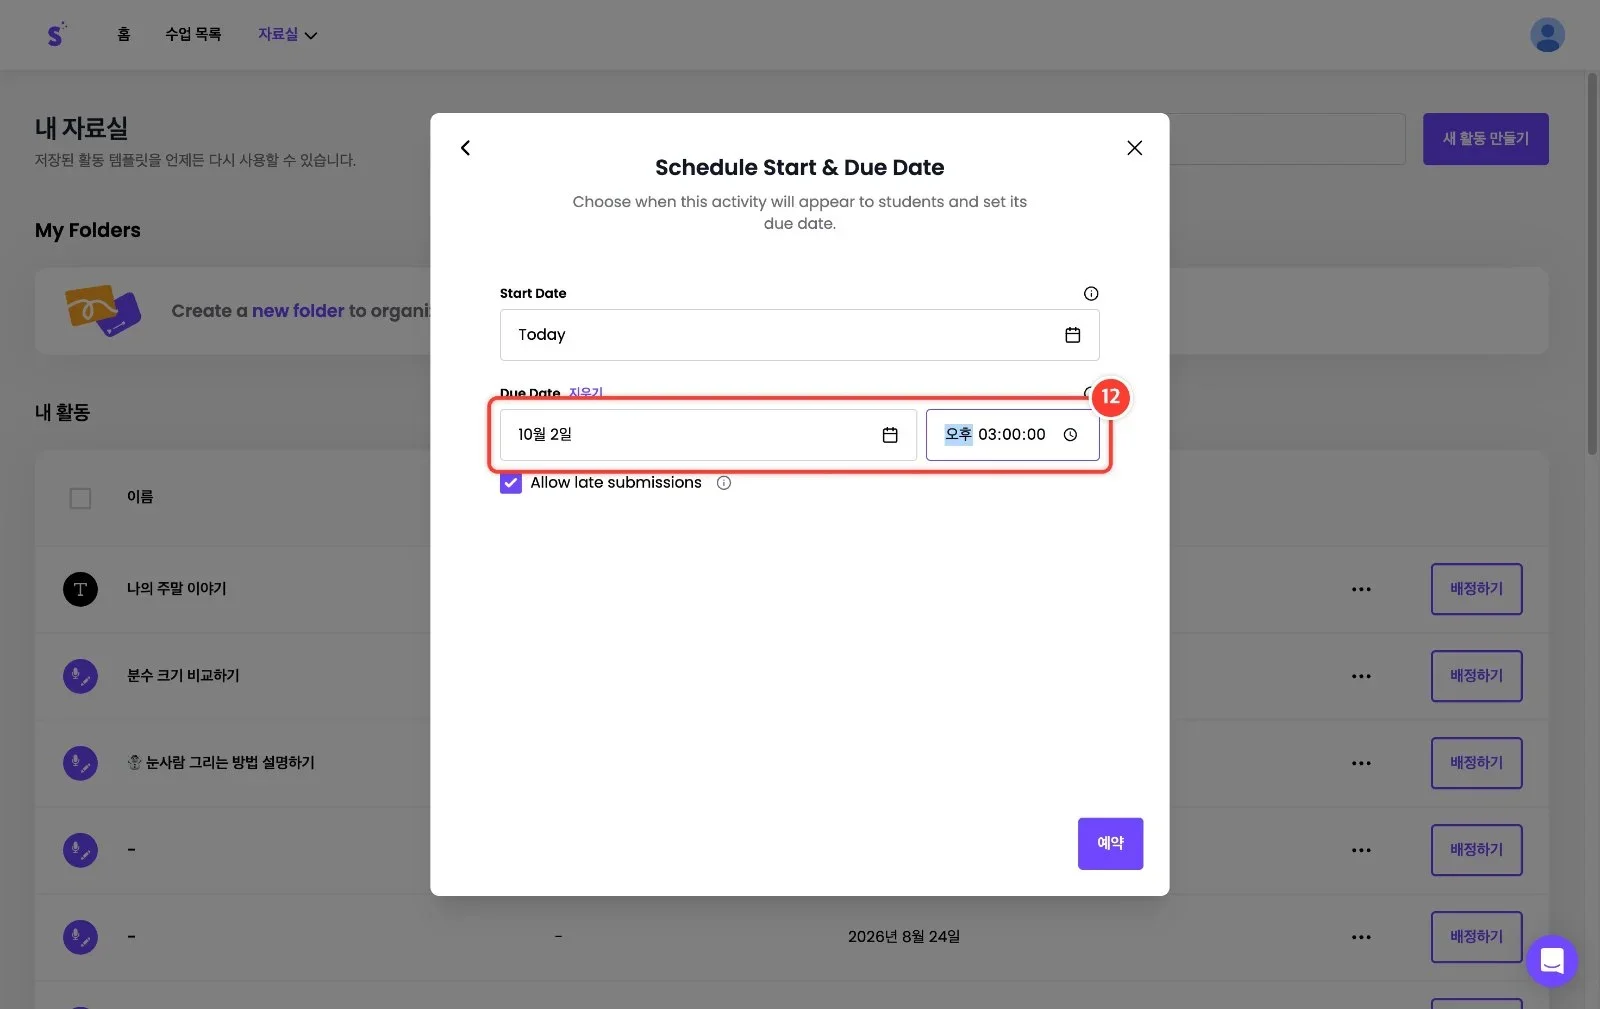This screenshot has height=1009, width=1600.
Task: Click the 예약 button
Action: [1110, 844]
